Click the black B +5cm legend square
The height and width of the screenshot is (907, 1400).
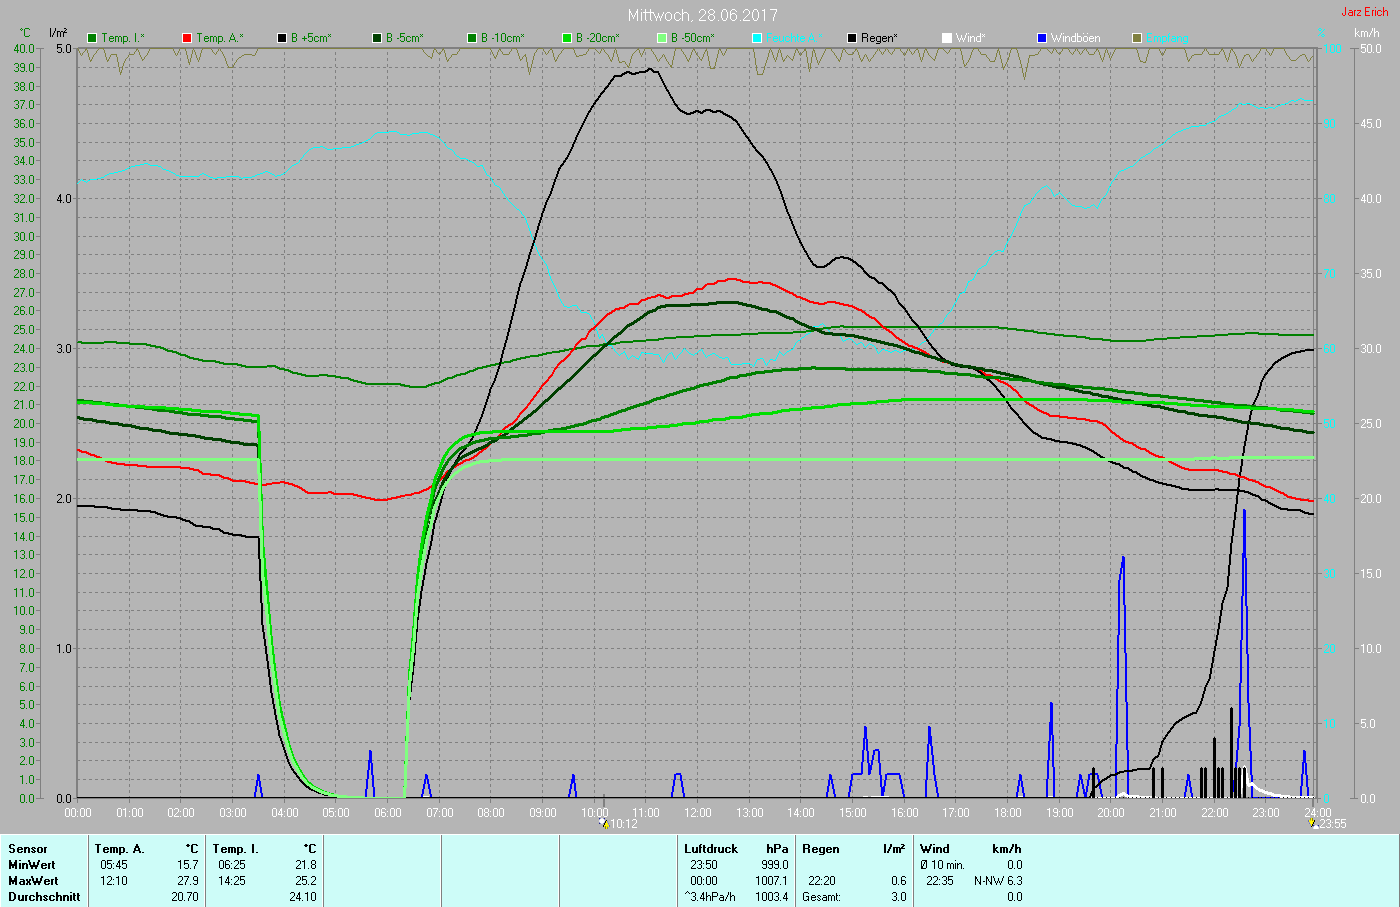pyautogui.click(x=283, y=38)
